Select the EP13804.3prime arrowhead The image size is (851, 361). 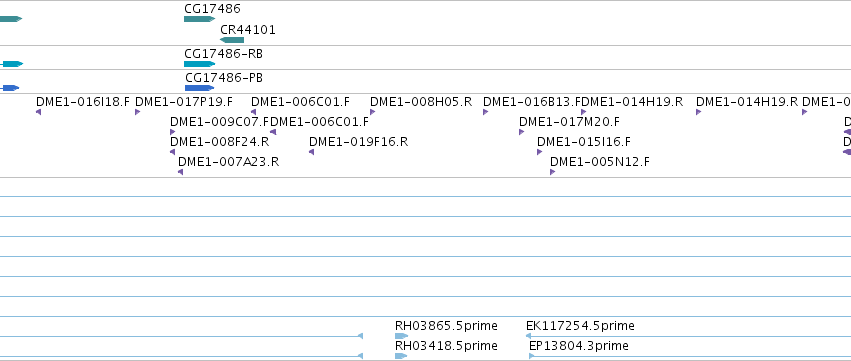pyautogui.click(x=532, y=356)
